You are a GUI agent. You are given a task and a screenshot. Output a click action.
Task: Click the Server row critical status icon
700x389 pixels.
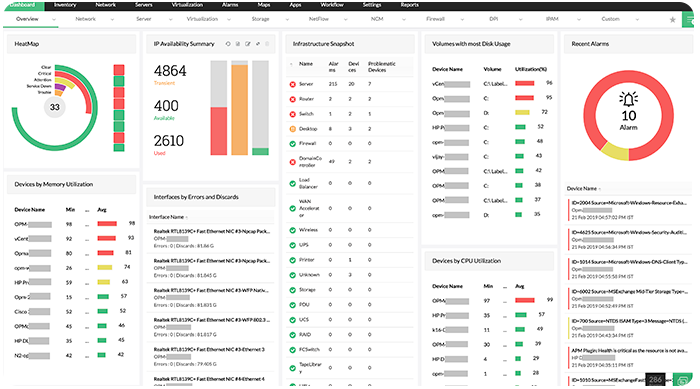(x=292, y=84)
